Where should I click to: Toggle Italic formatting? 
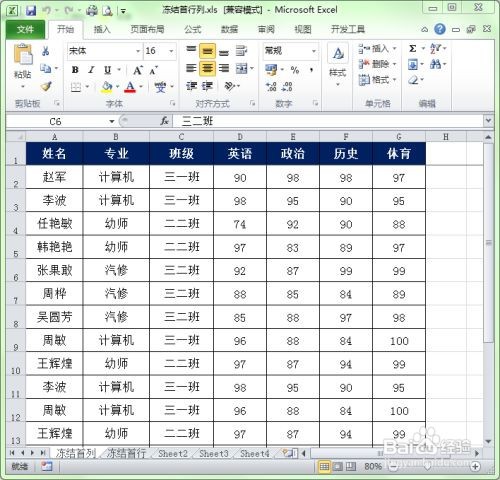pyautogui.click(x=91, y=70)
